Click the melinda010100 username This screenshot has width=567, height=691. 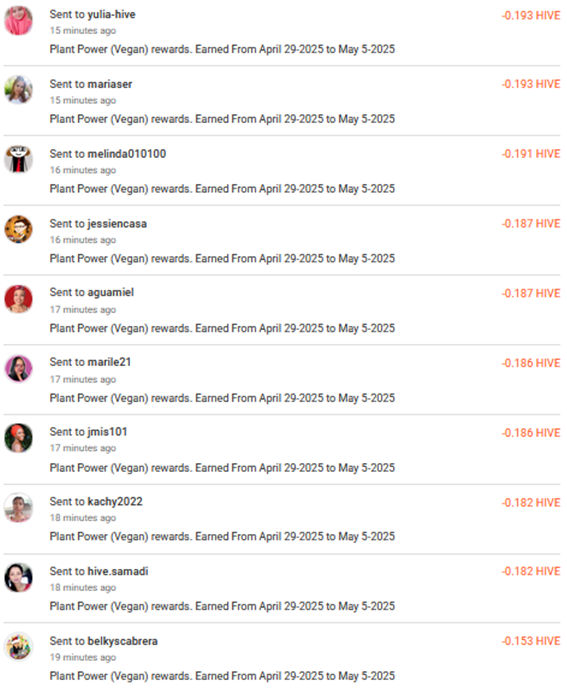(127, 154)
